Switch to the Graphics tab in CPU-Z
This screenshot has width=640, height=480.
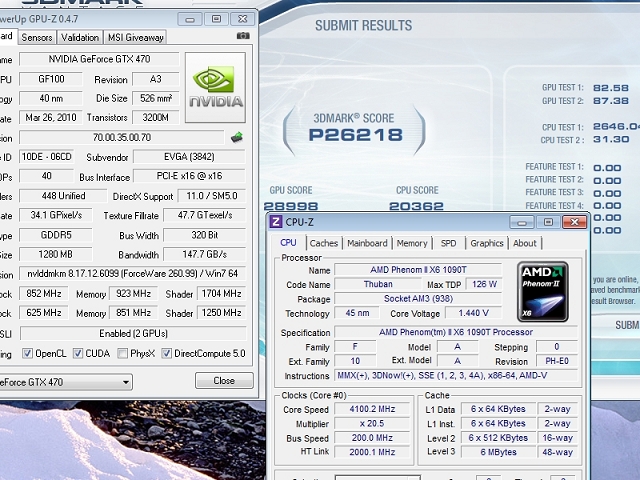point(487,243)
